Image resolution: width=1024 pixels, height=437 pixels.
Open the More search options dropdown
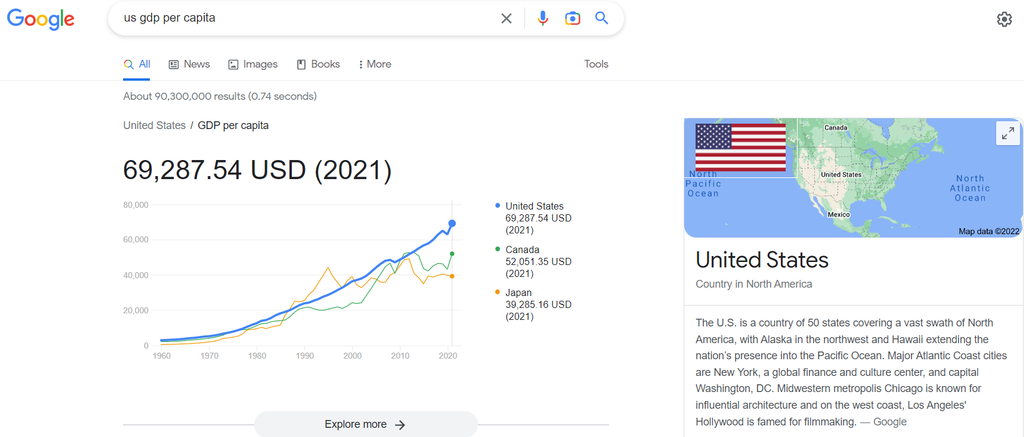point(375,64)
